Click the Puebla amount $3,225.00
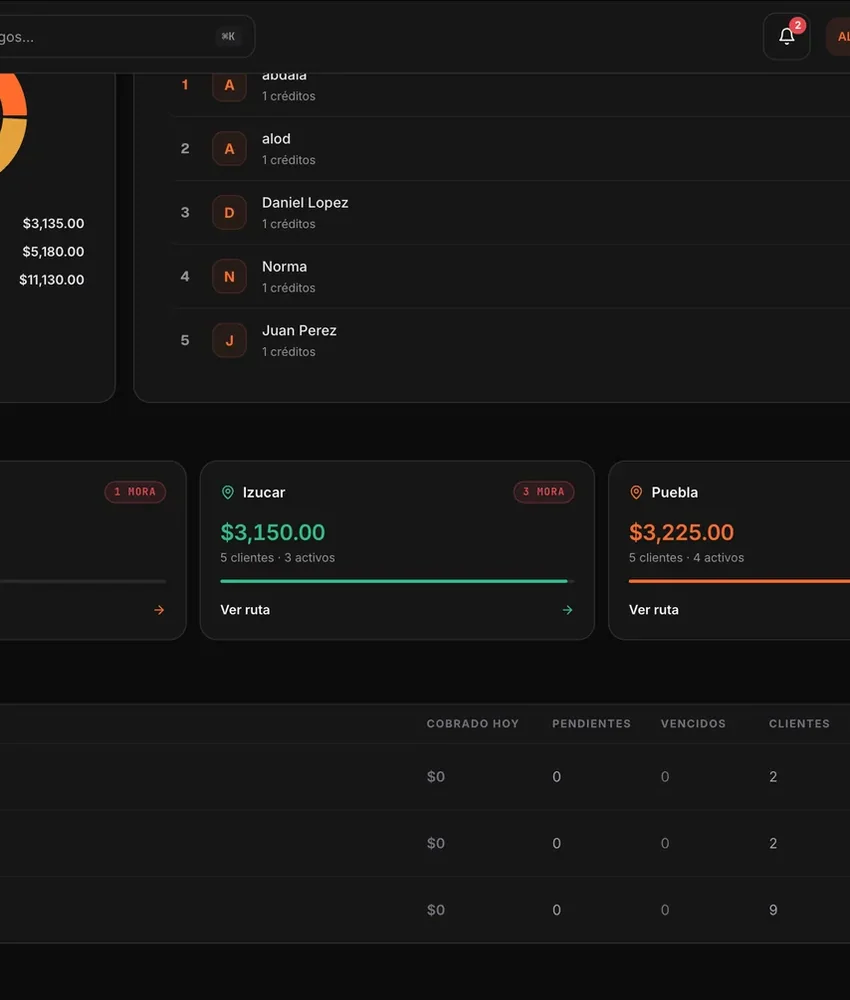850x1000 pixels. click(x=681, y=532)
